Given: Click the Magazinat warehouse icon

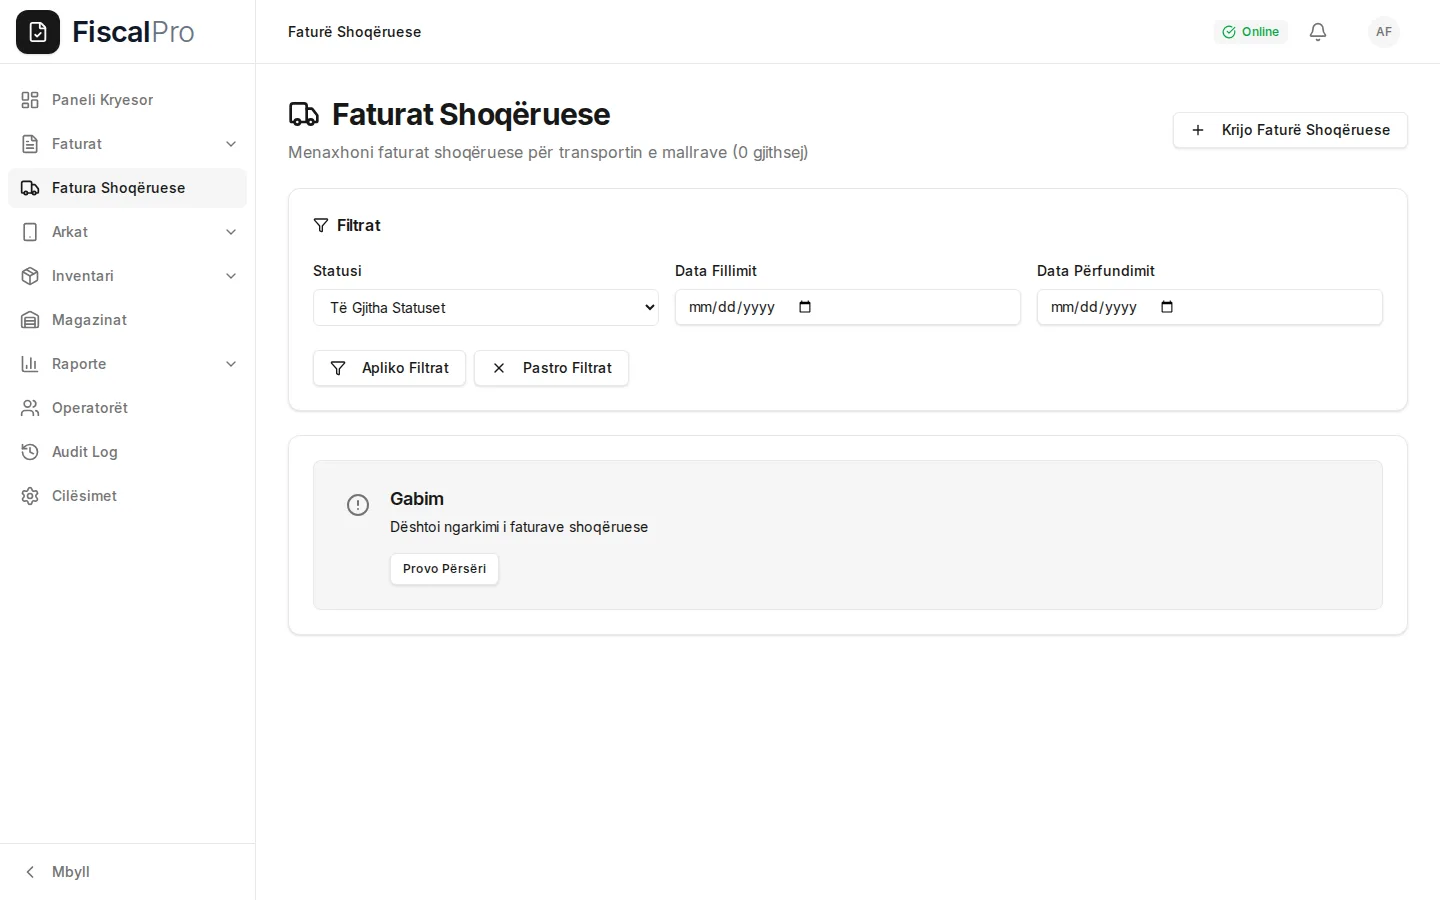Looking at the screenshot, I should point(30,320).
